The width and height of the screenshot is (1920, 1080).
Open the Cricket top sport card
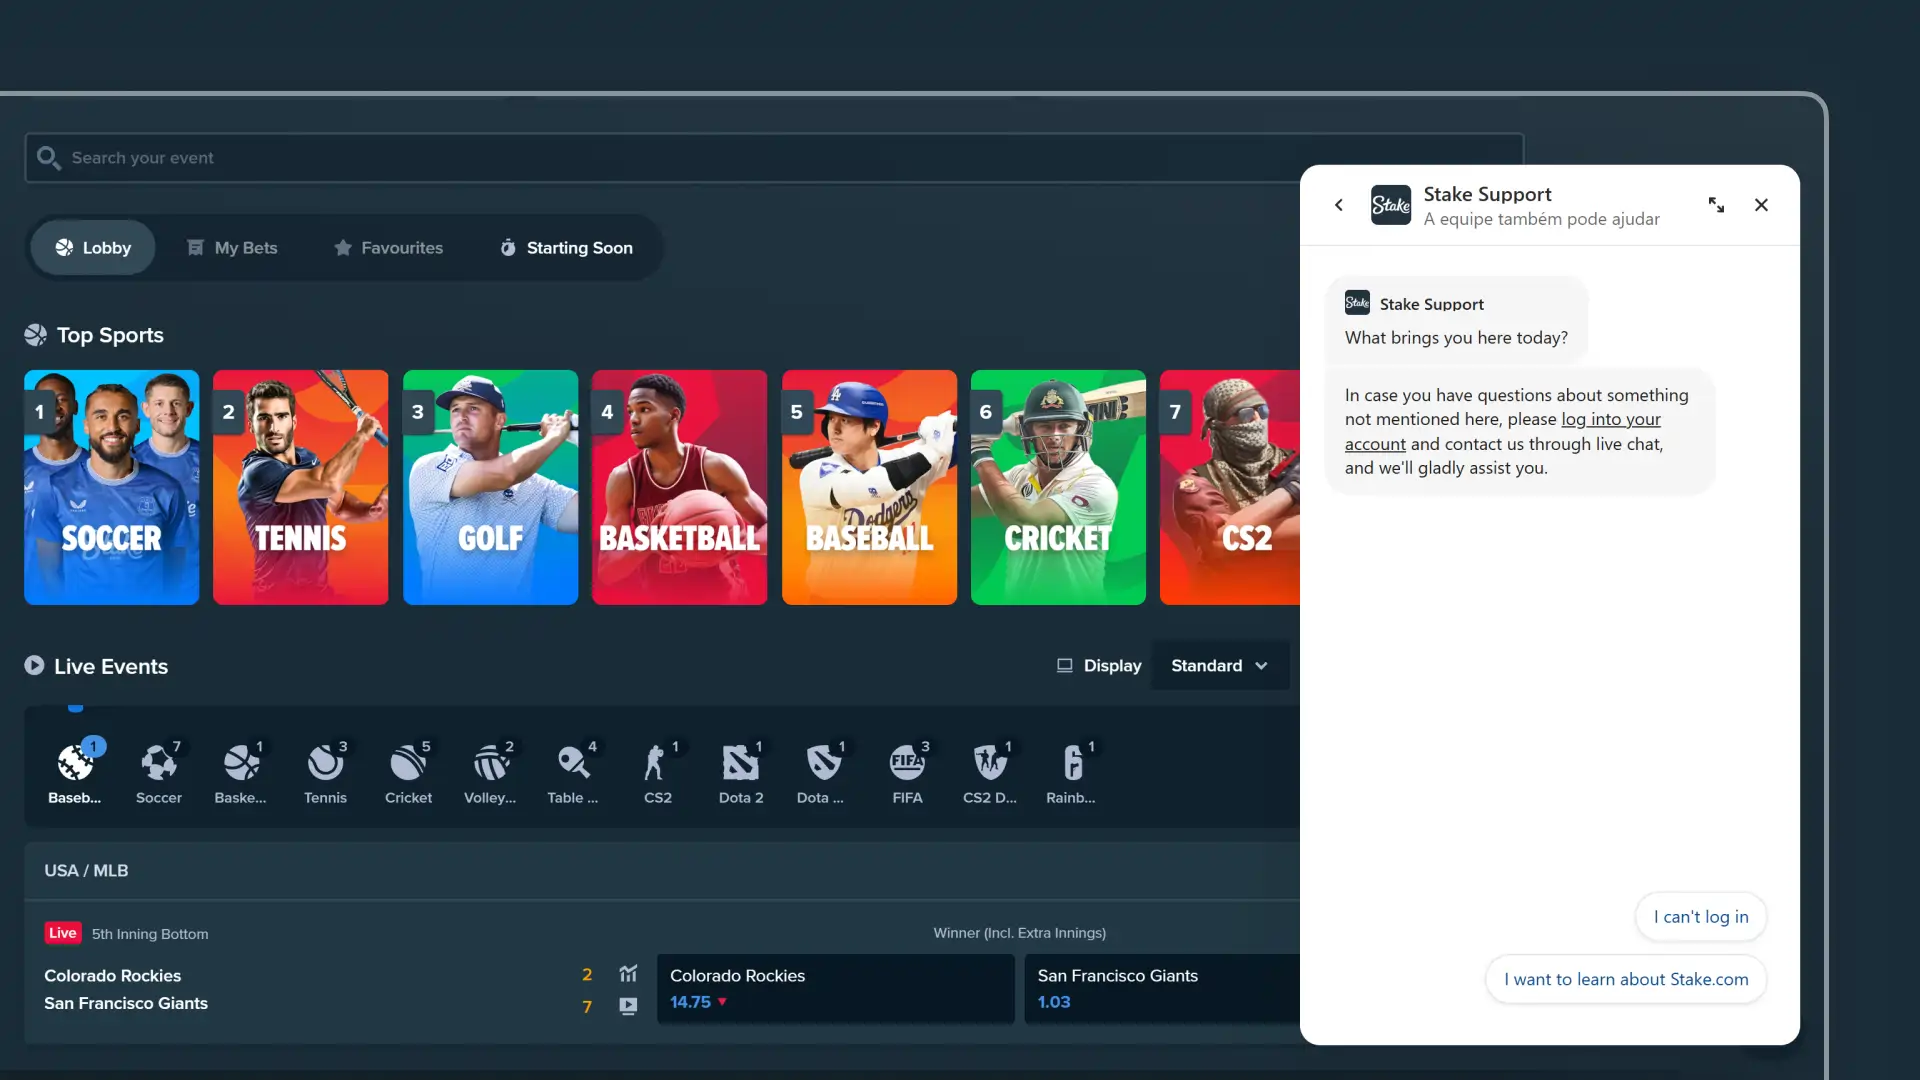(x=1058, y=487)
